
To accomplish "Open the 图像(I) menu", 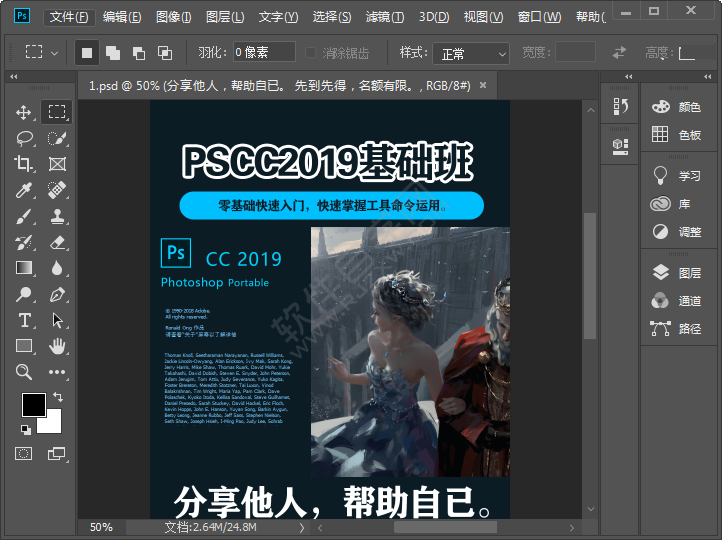I will click(x=174, y=17).
